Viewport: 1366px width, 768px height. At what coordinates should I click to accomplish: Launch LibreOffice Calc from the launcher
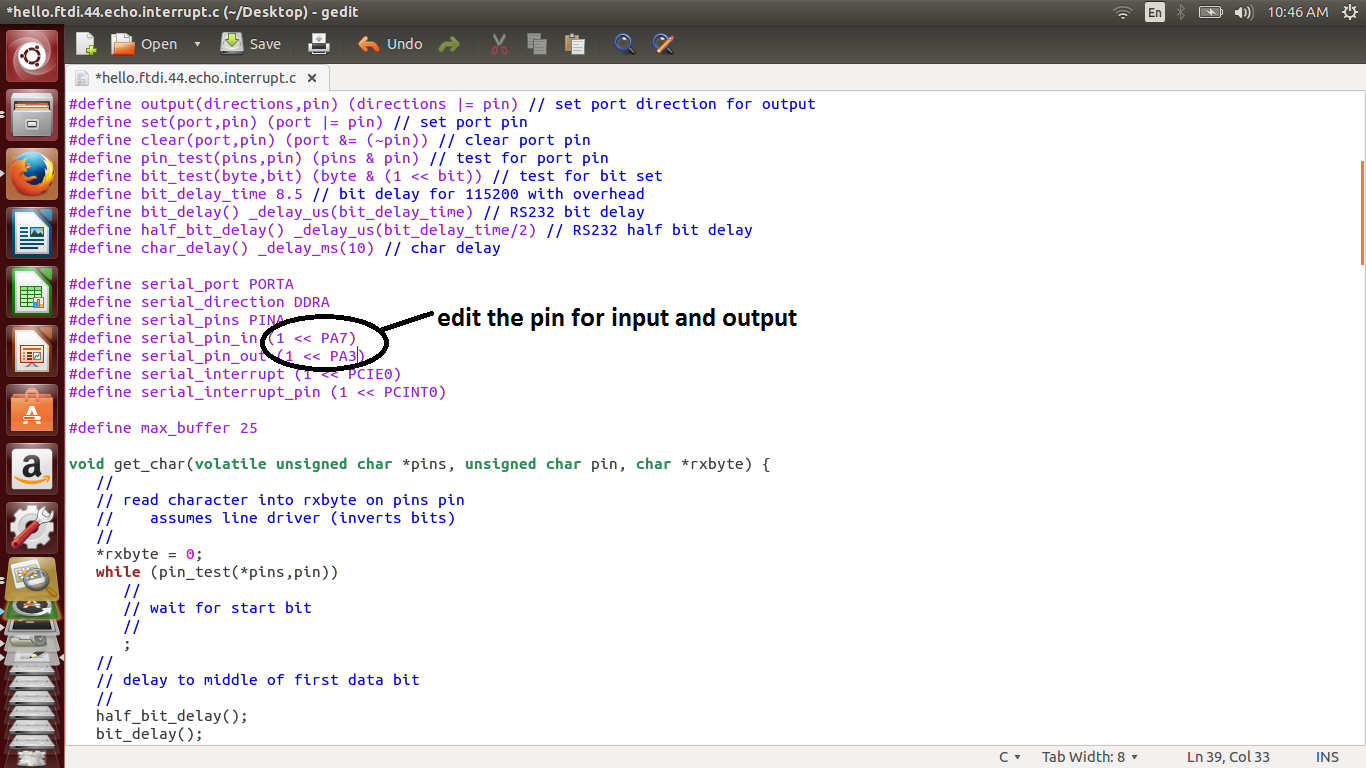point(32,291)
